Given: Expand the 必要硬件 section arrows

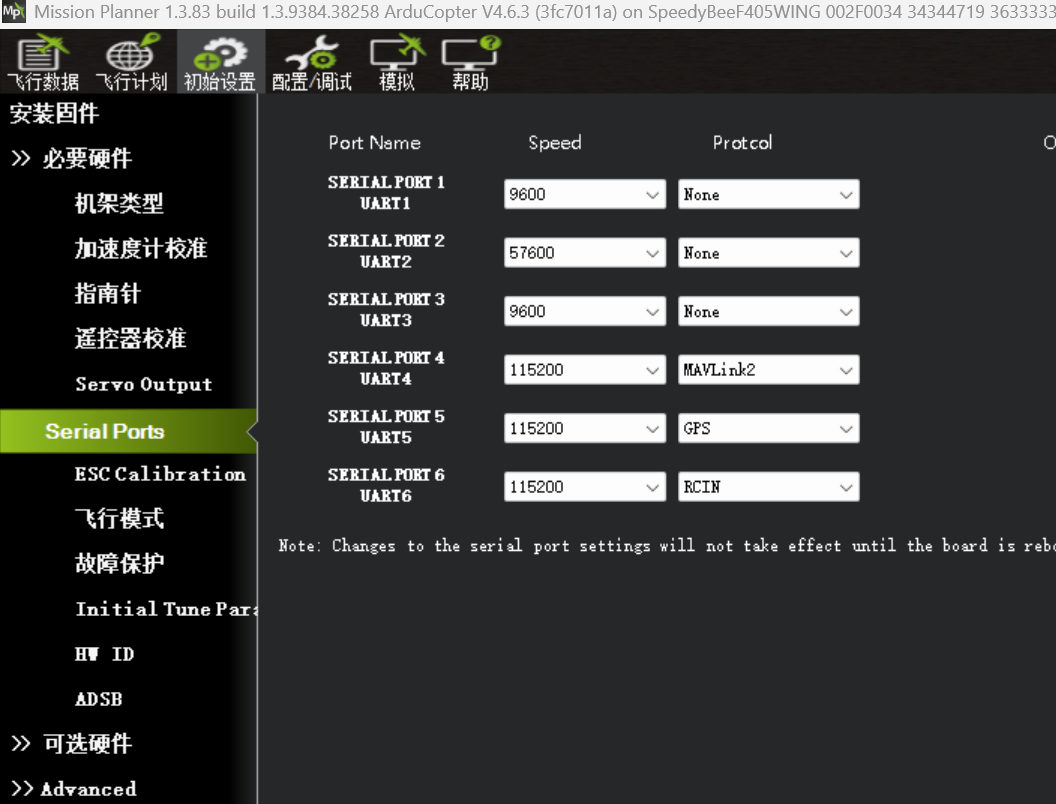Looking at the screenshot, I should 21,158.
